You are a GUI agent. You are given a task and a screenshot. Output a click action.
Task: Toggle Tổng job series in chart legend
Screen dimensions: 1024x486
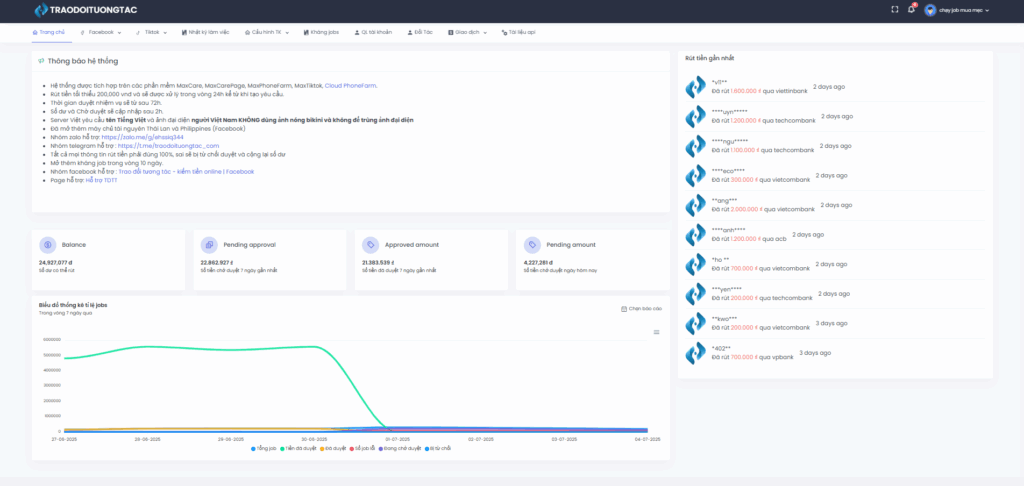click(x=264, y=449)
